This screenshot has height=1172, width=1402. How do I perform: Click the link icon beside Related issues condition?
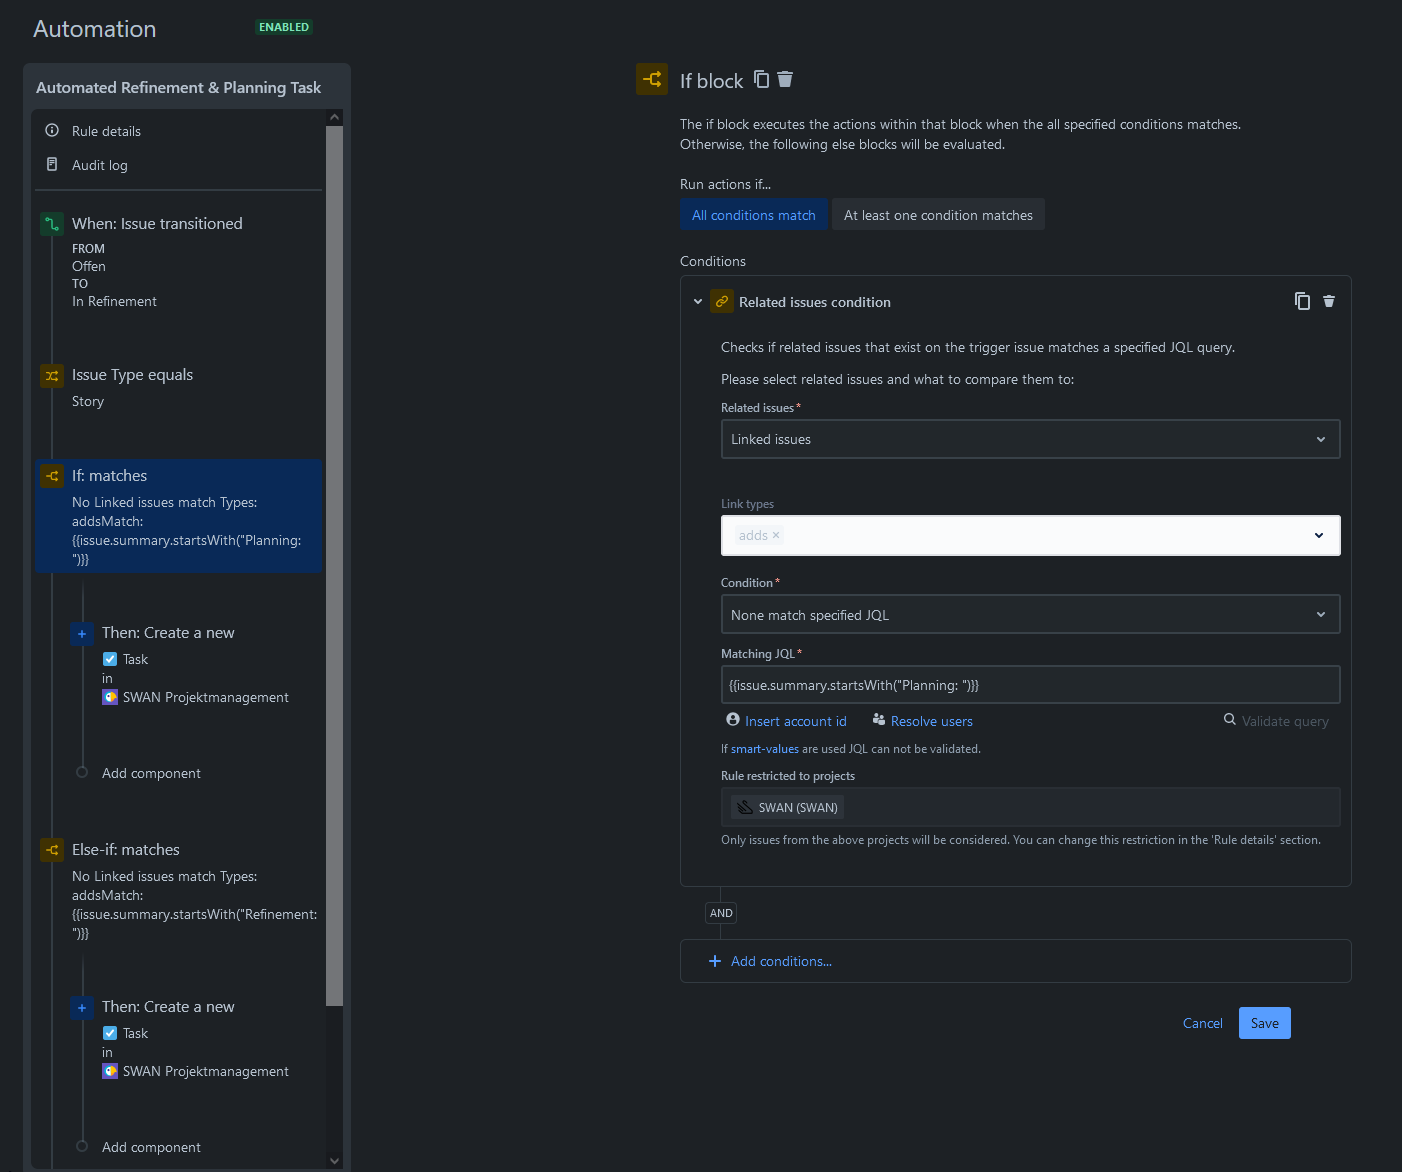click(722, 301)
